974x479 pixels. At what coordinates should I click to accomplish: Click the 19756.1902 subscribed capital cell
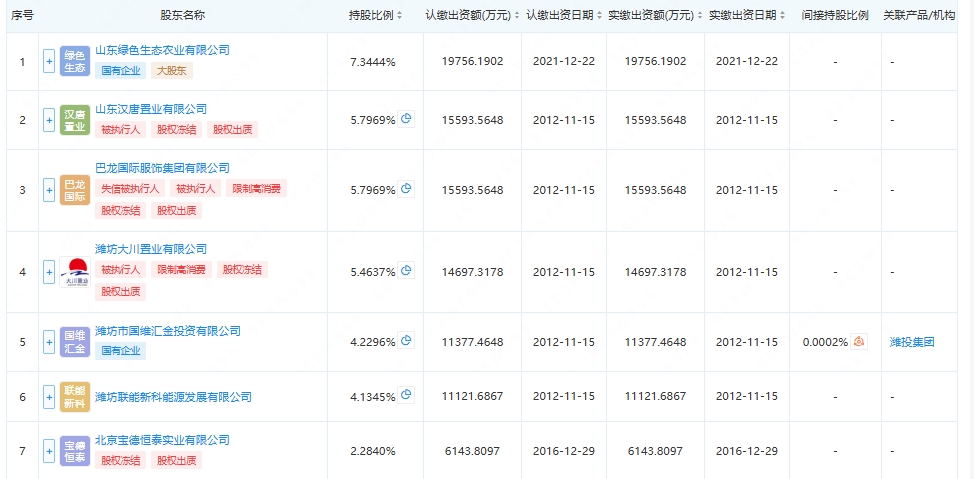473,62
